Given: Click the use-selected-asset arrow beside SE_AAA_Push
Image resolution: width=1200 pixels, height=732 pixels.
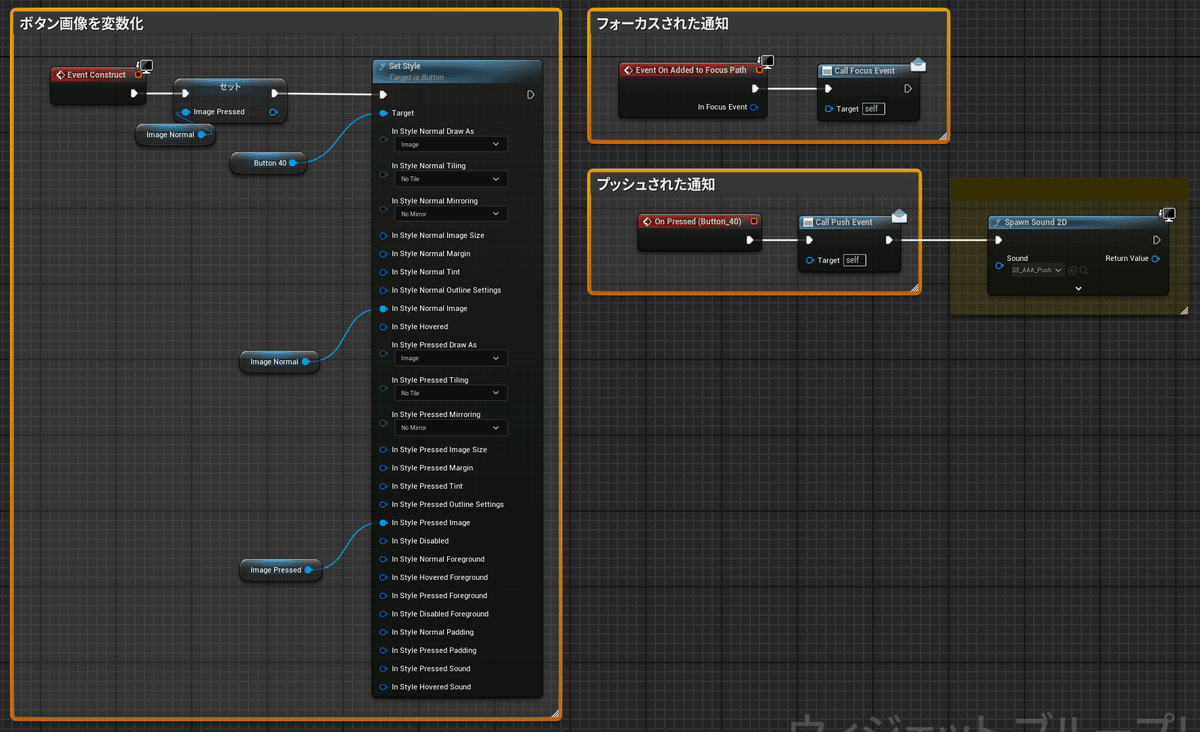Looking at the screenshot, I should tap(1073, 270).
